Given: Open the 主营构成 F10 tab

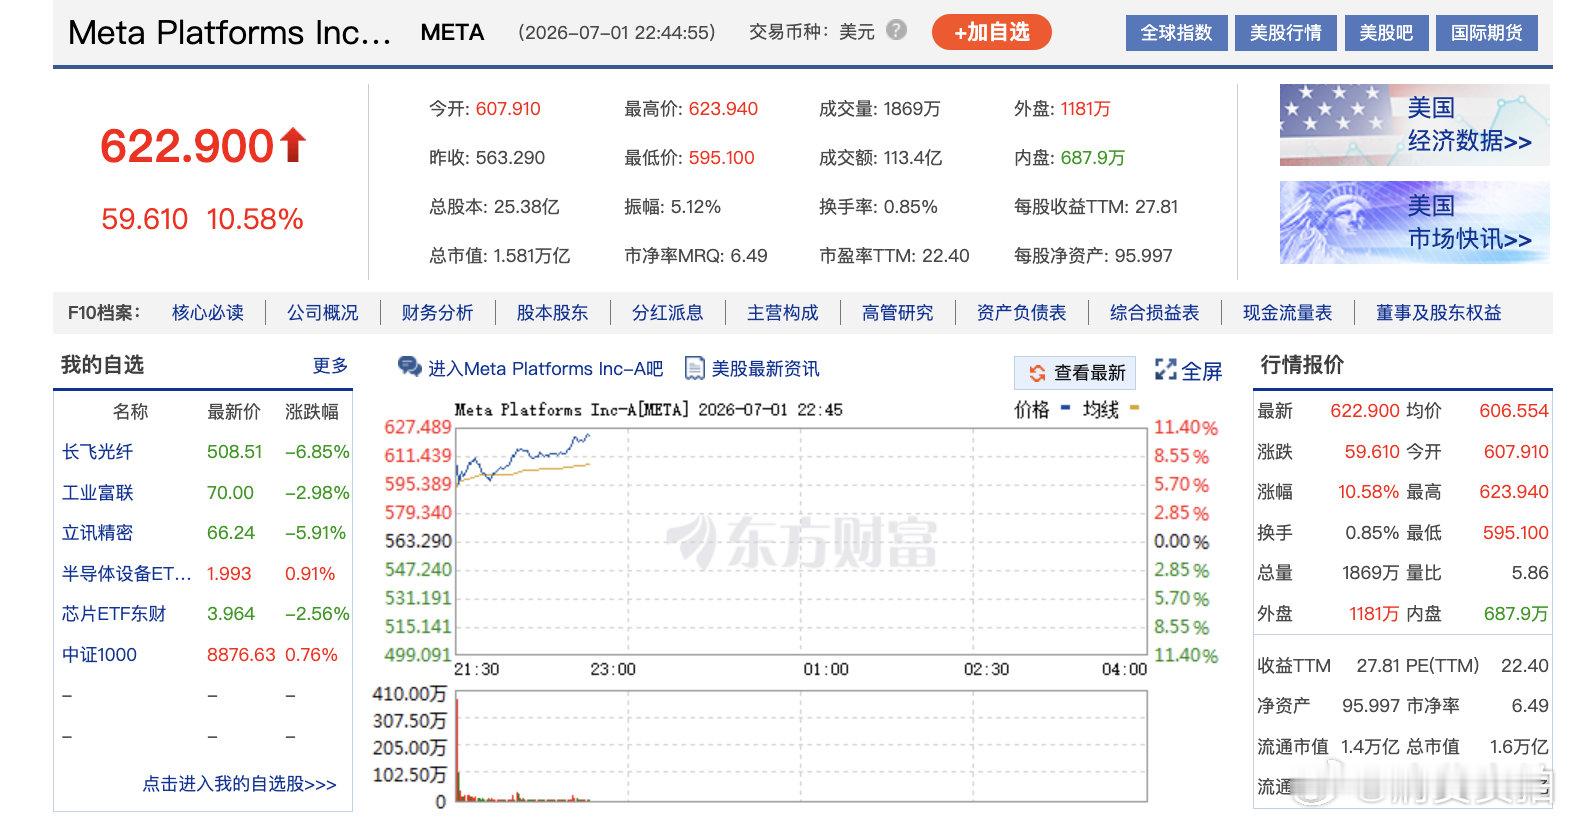Looking at the screenshot, I should click(x=782, y=313).
